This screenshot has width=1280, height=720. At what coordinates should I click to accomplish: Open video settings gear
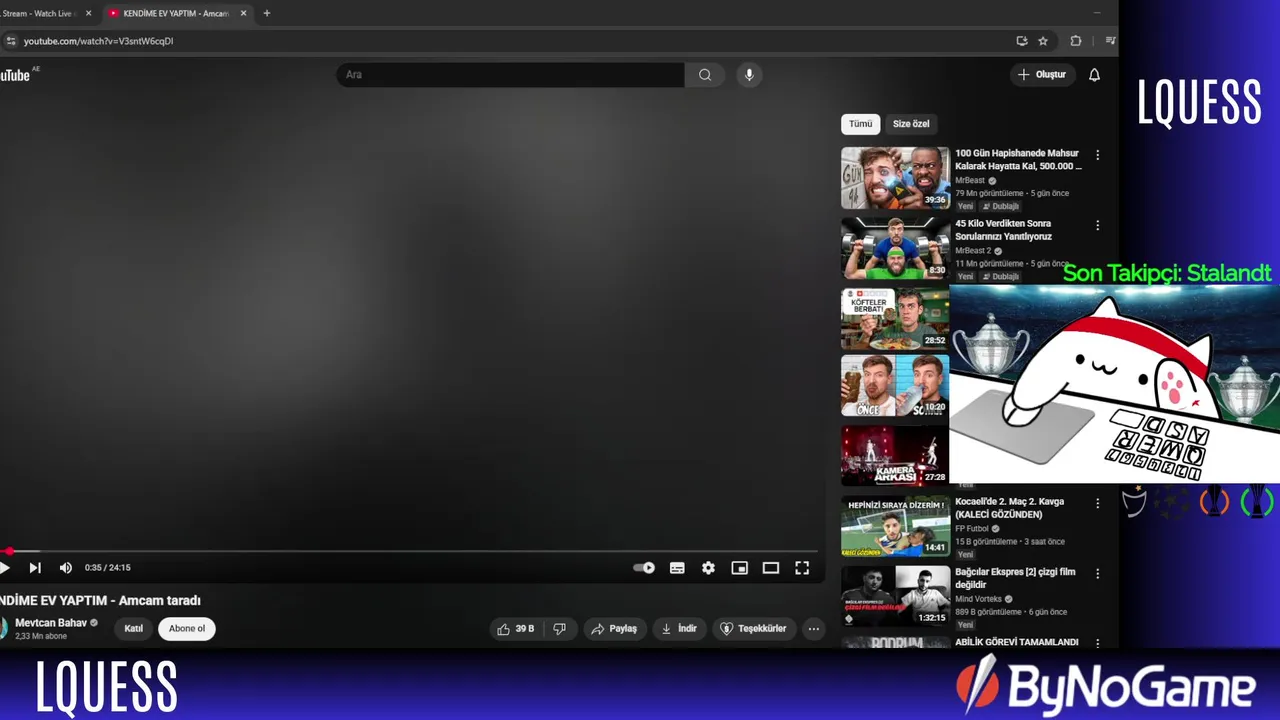coord(708,568)
